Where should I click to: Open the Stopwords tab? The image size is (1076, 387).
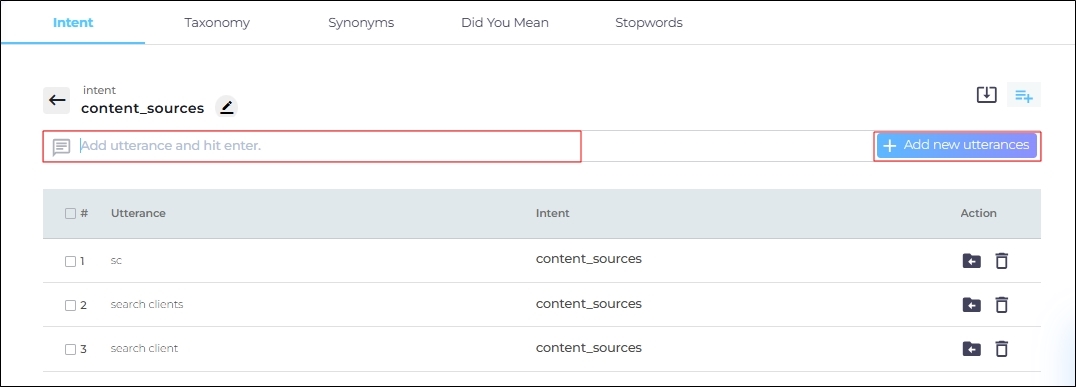click(x=648, y=23)
